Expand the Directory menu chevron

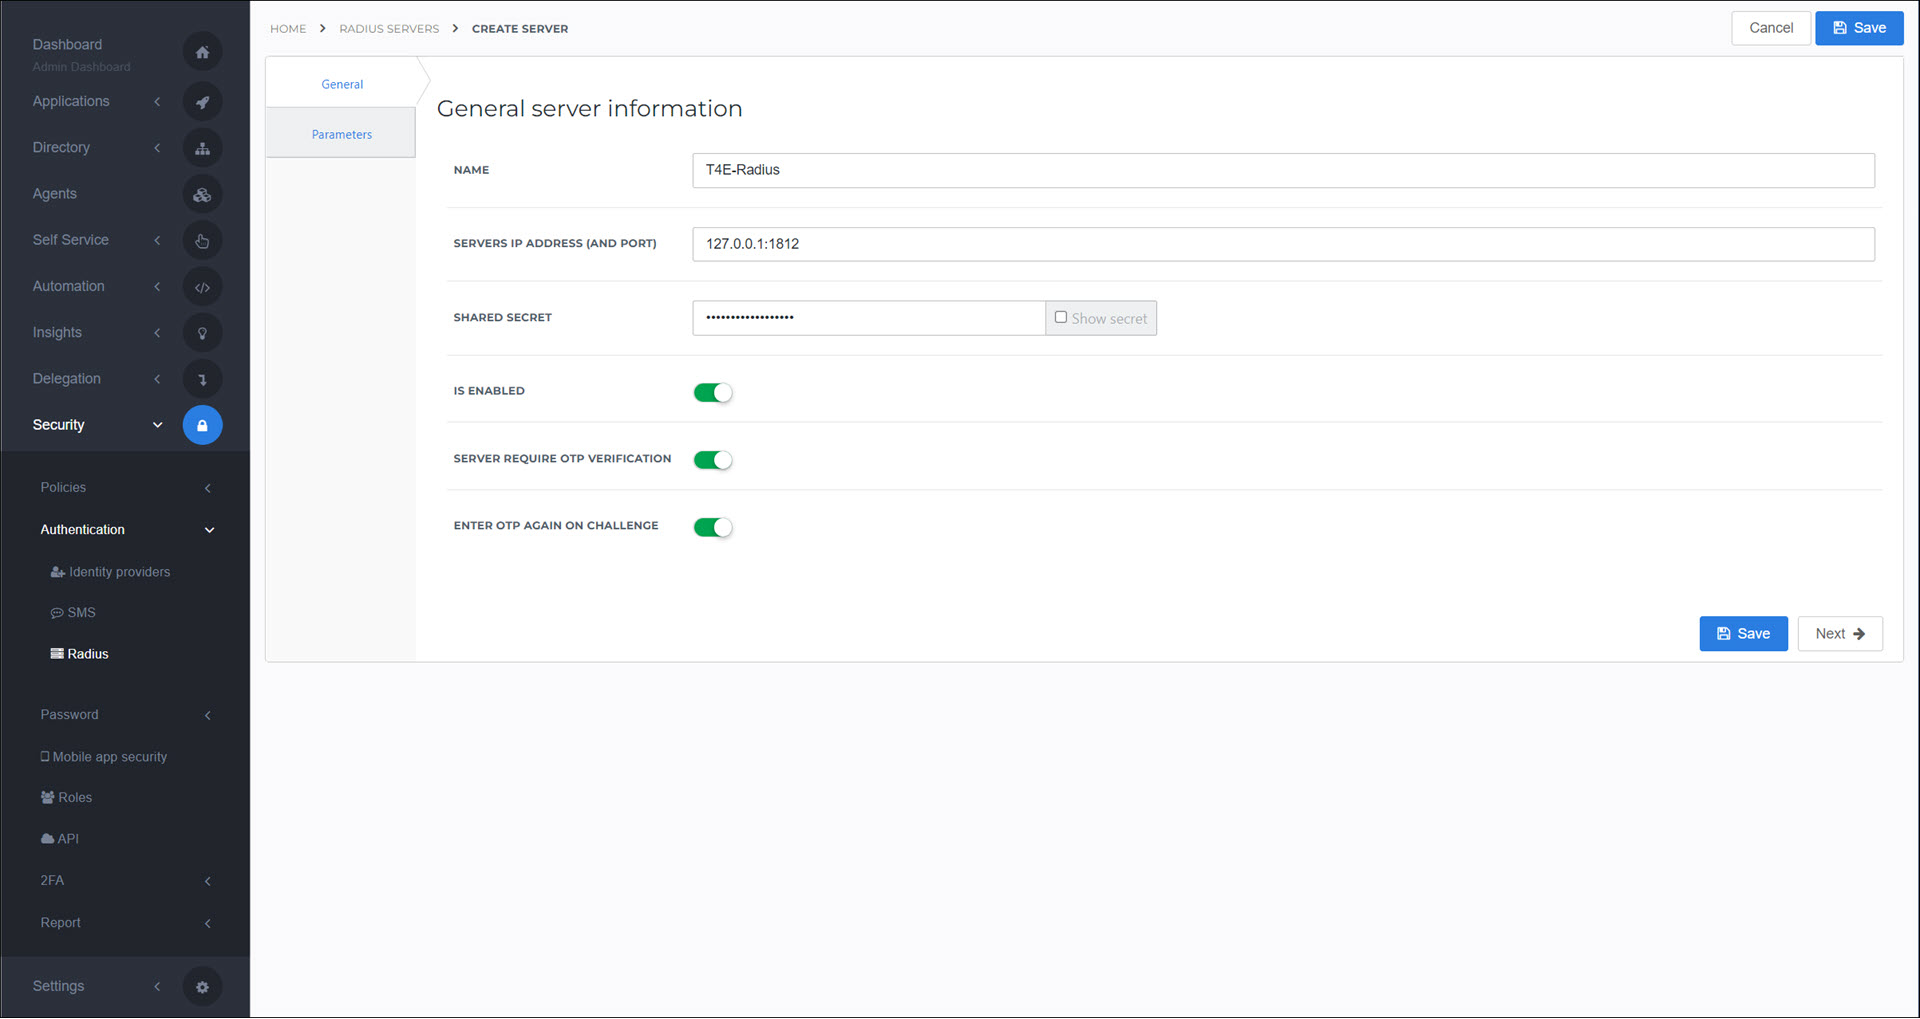tap(157, 148)
